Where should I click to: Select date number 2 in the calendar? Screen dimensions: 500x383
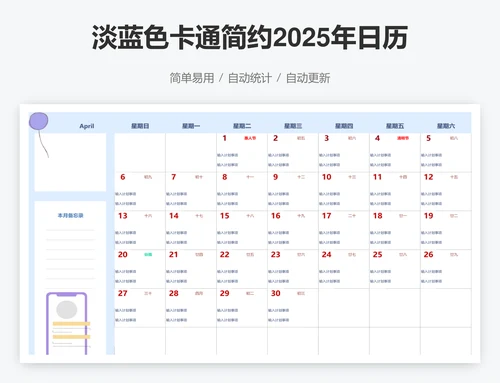point(275,138)
